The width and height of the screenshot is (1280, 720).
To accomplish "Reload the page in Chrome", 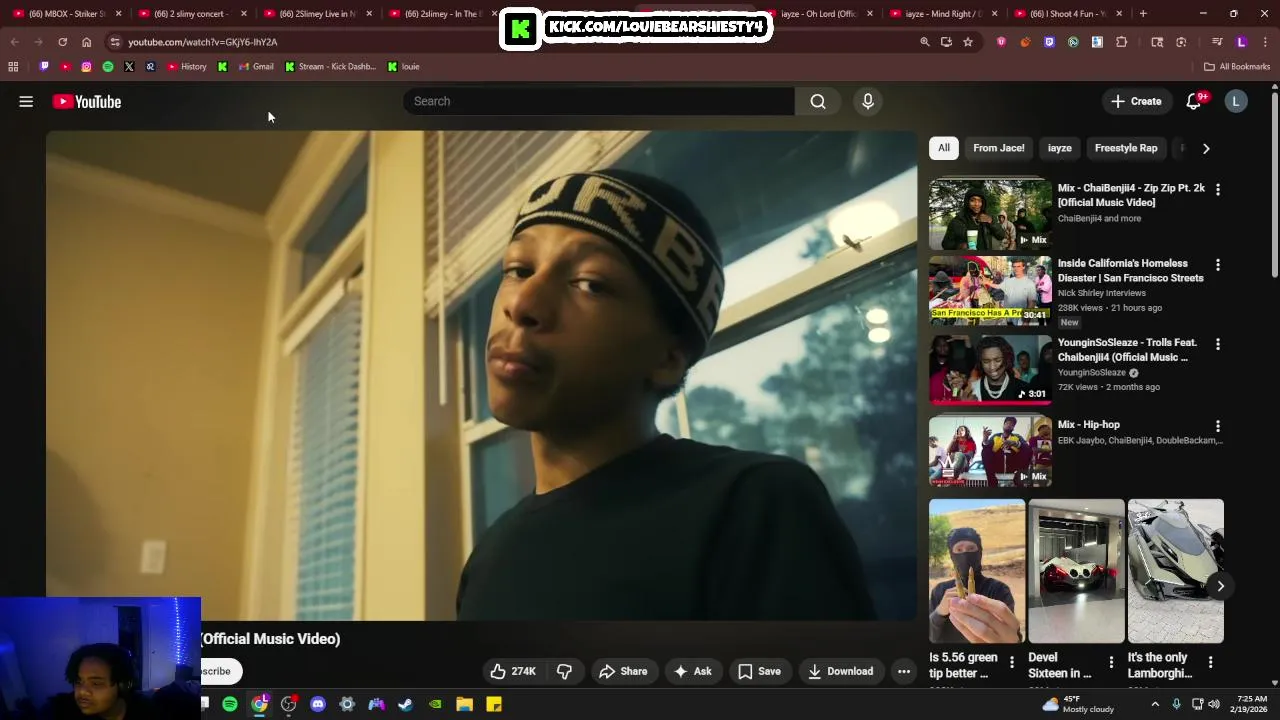I will point(62,42).
